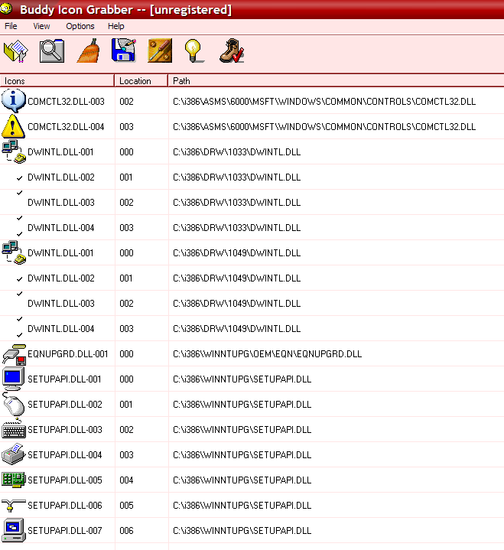Open the Help menu
Image resolution: width=504 pixels, height=550 pixels.
[x=116, y=26]
